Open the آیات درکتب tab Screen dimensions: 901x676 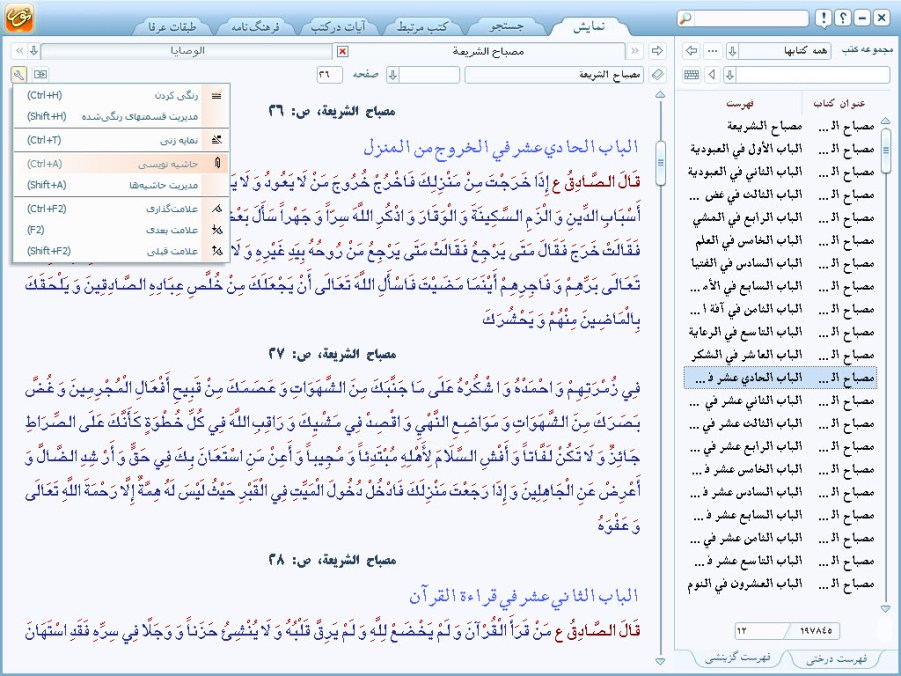point(338,26)
